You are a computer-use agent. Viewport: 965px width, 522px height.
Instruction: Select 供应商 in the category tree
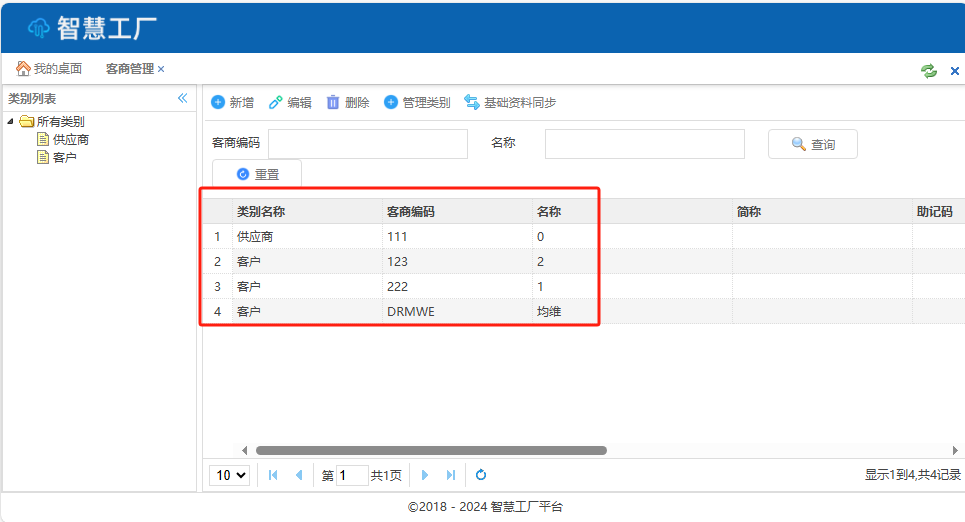coord(70,140)
